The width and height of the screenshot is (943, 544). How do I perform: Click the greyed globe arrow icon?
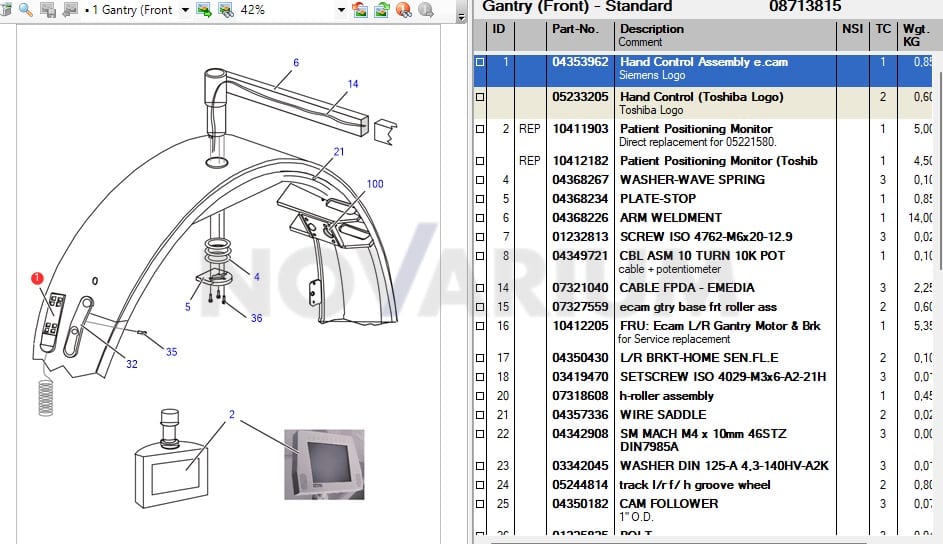pos(426,9)
